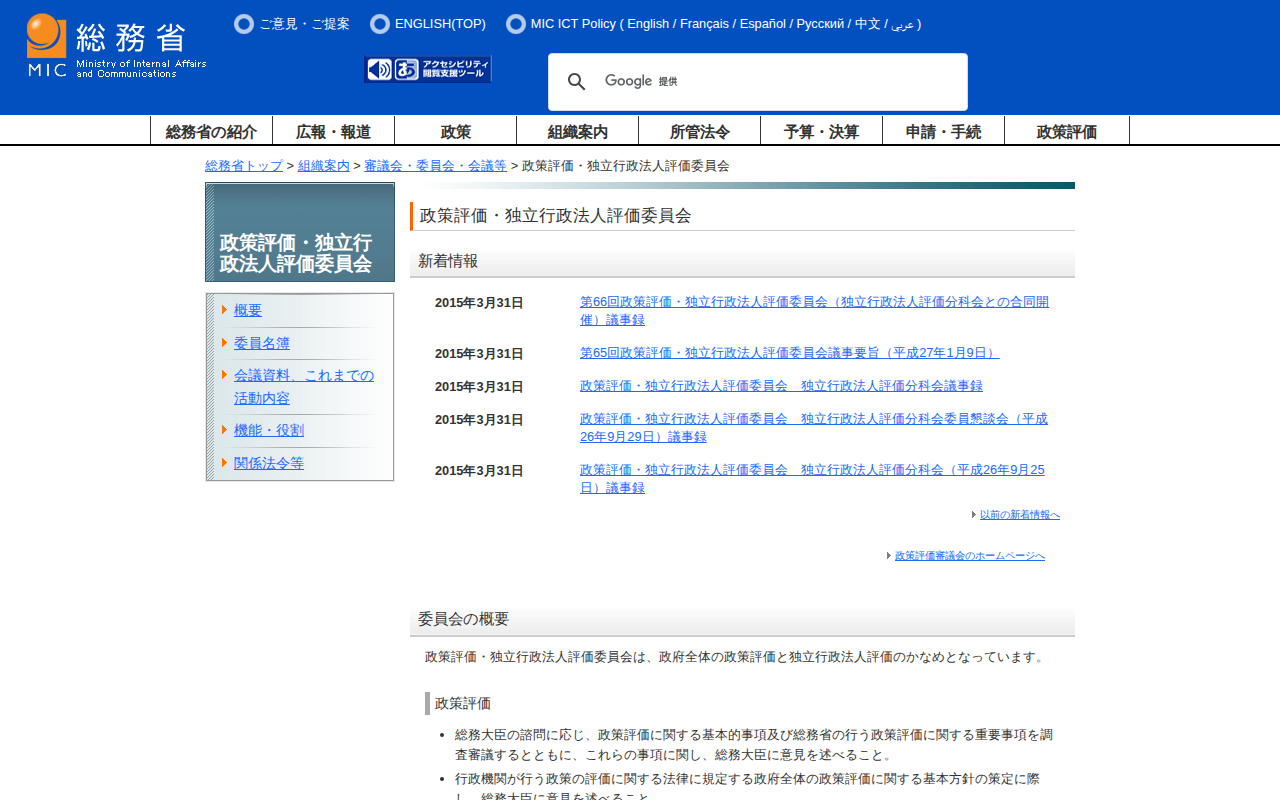Click the circle icon beside MIC ICT Policy
Image resolution: width=1280 pixels, height=800 pixels.
516,24
